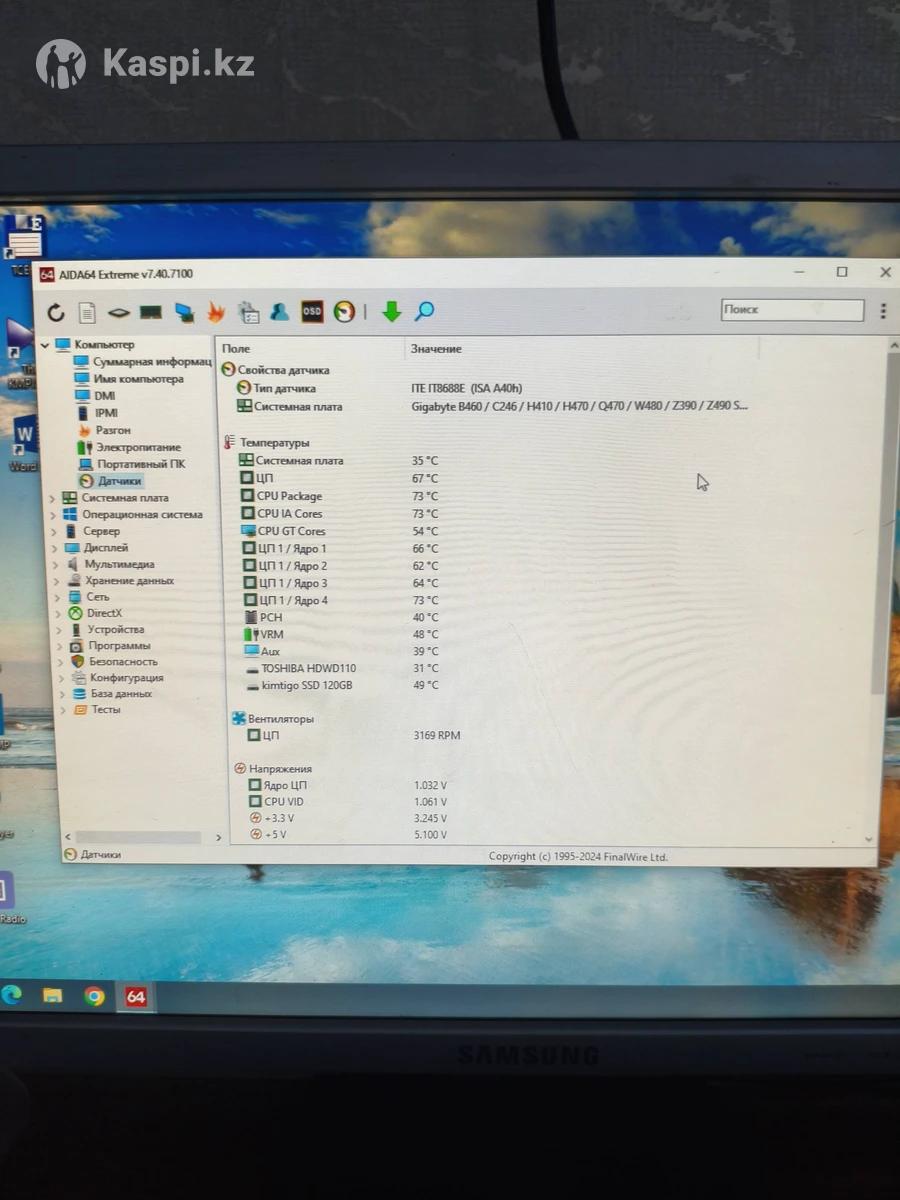Image resolution: width=900 pixels, height=1200 pixels.
Task: Open the sensor gauge toolbar icon
Action: coord(344,311)
